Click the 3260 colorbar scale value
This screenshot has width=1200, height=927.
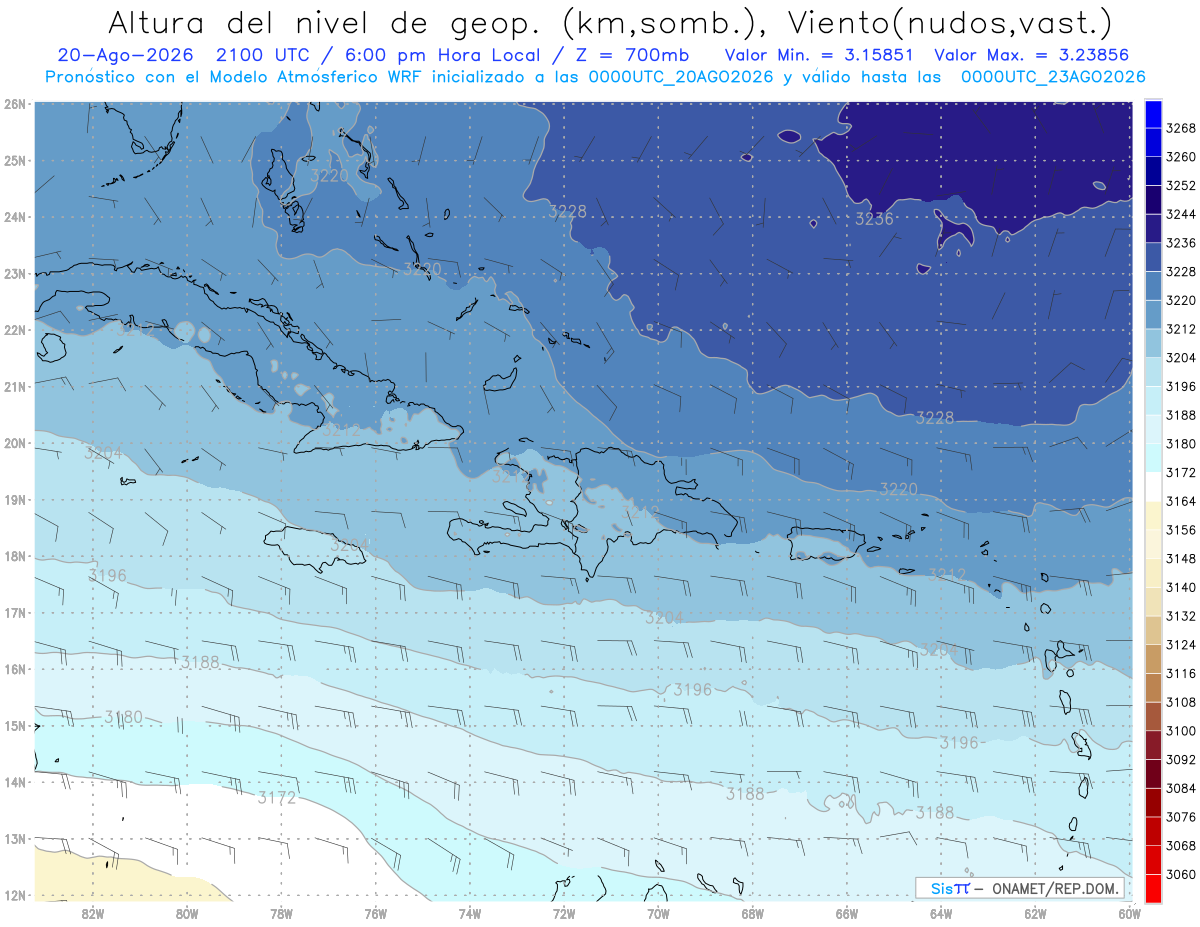point(1181,157)
